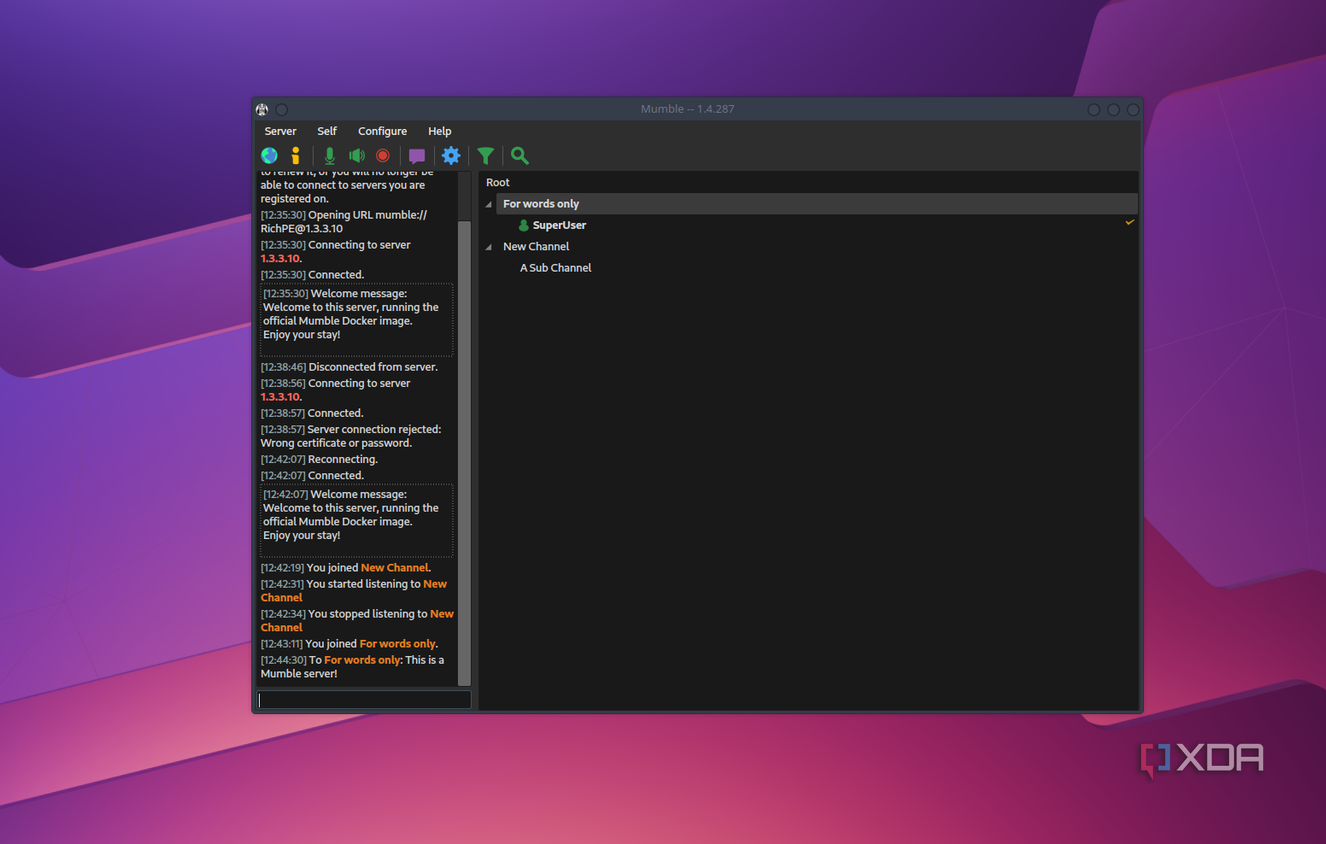The height and width of the screenshot is (844, 1326).
Task: Collapse the New Channel tree node
Action: (x=489, y=247)
